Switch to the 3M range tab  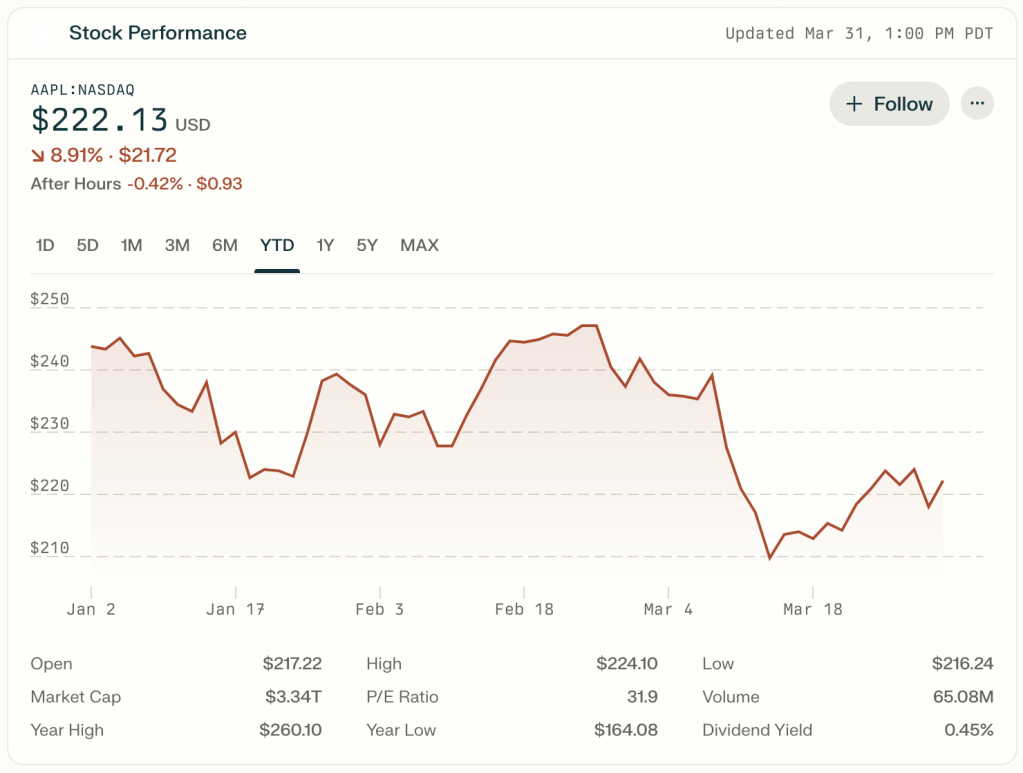[x=177, y=245]
